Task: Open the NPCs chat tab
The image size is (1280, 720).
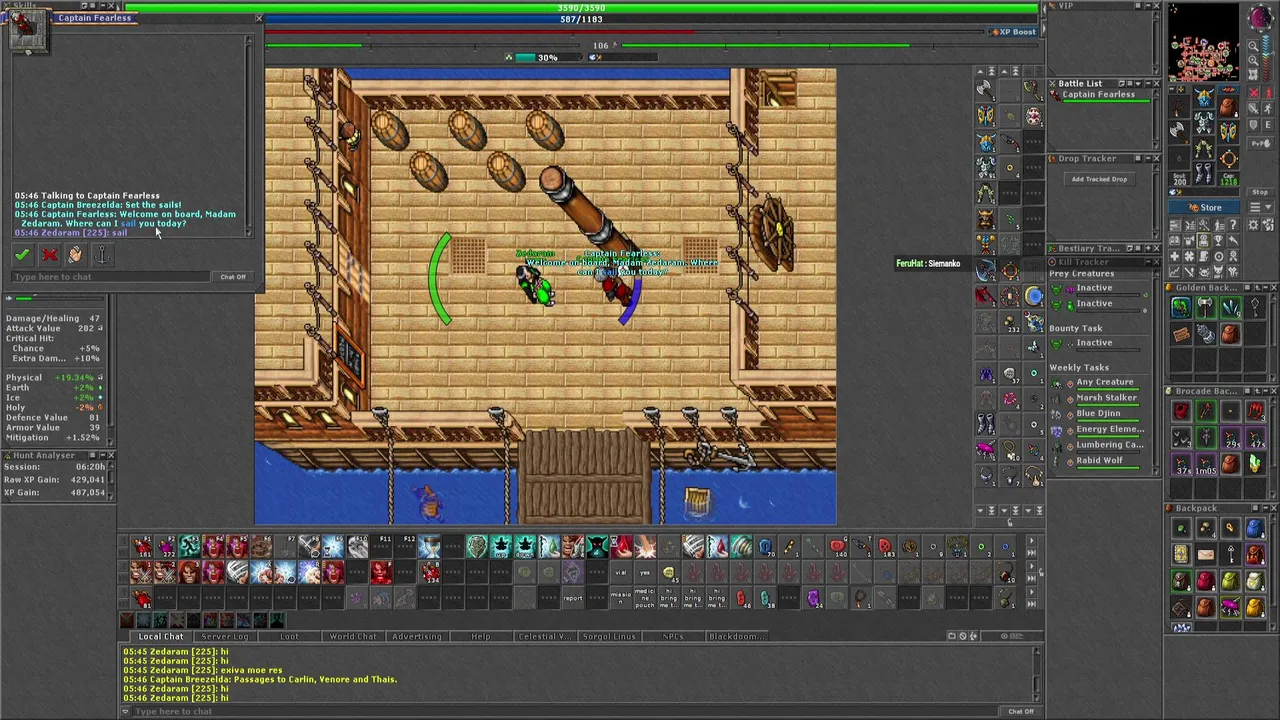Action: 673,636
